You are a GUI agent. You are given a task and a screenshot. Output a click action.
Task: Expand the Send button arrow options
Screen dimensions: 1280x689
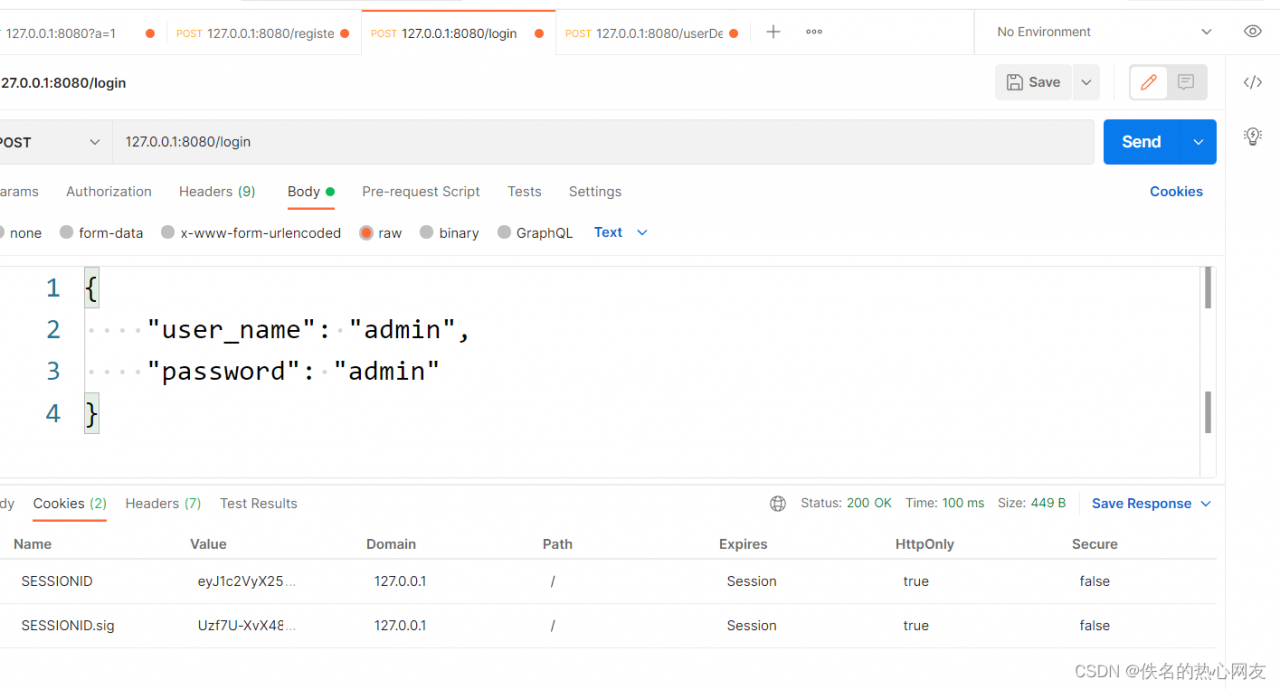(1198, 142)
